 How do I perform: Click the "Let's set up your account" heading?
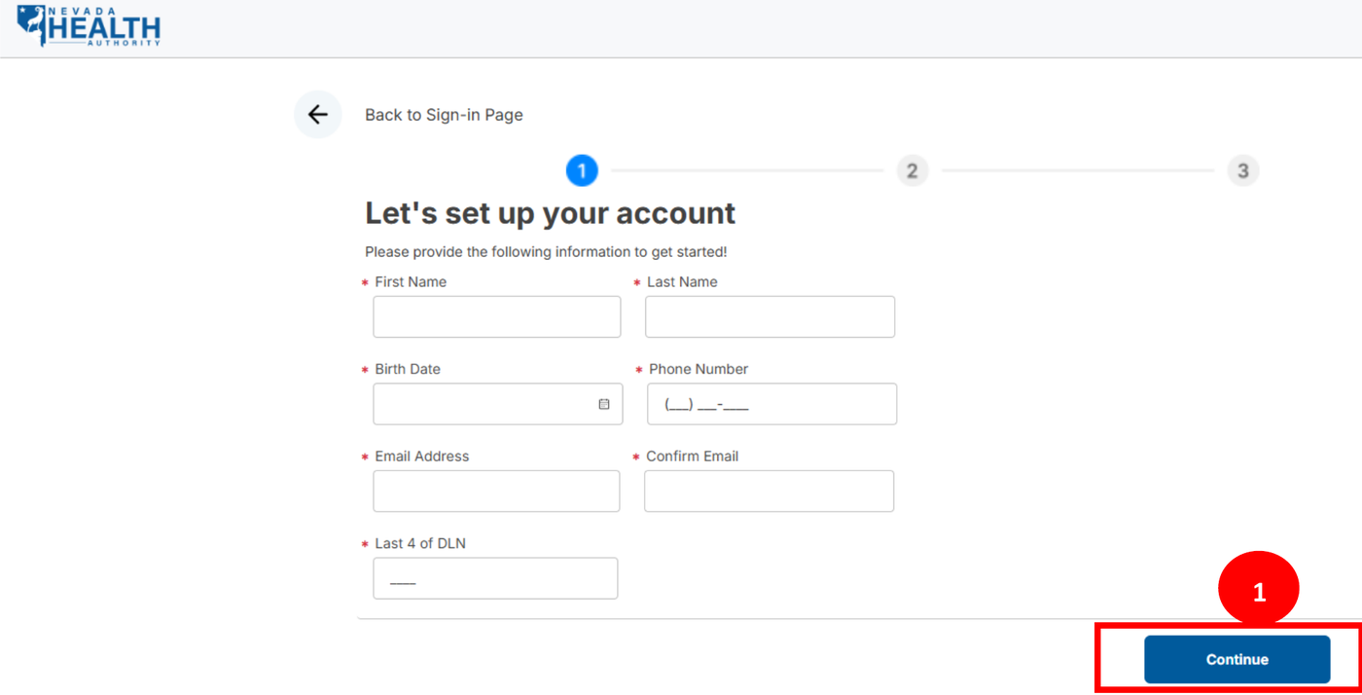pyautogui.click(x=550, y=213)
